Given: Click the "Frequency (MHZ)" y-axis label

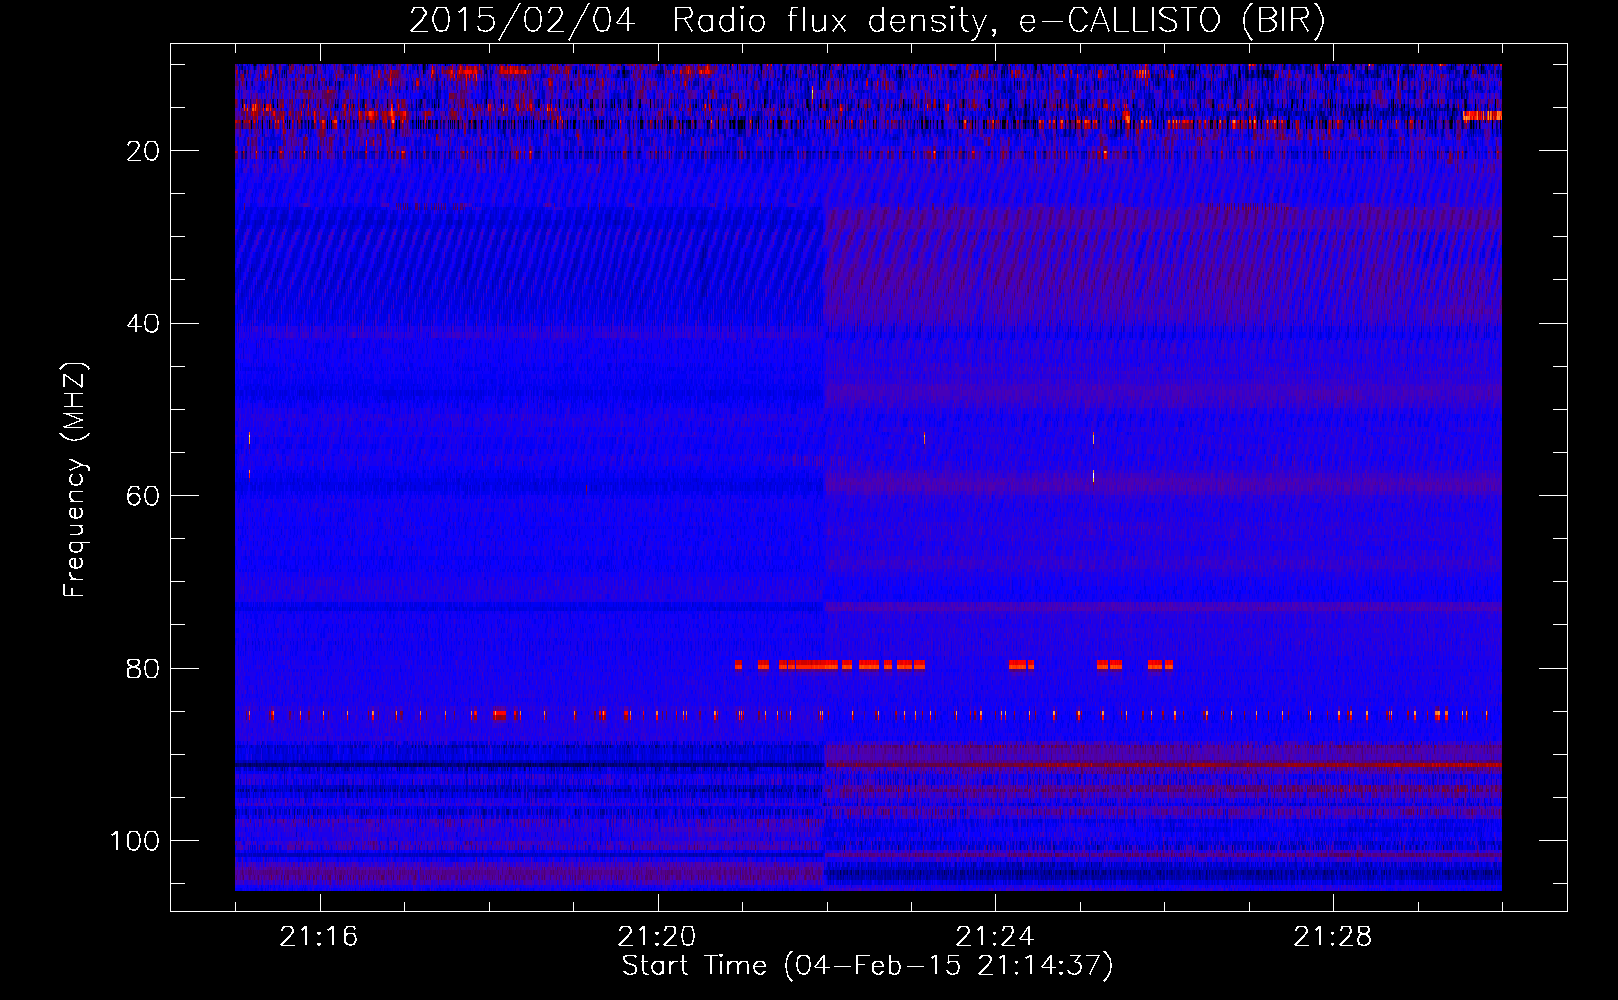Looking at the screenshot, I should [76, 480].
